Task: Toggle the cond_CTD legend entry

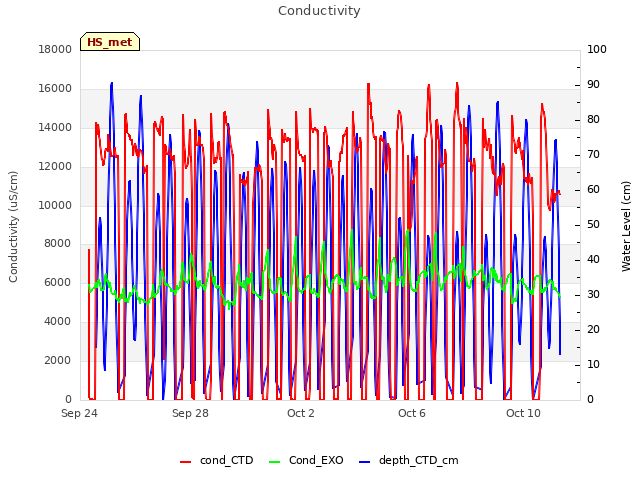Action: [x=217, y=460]
